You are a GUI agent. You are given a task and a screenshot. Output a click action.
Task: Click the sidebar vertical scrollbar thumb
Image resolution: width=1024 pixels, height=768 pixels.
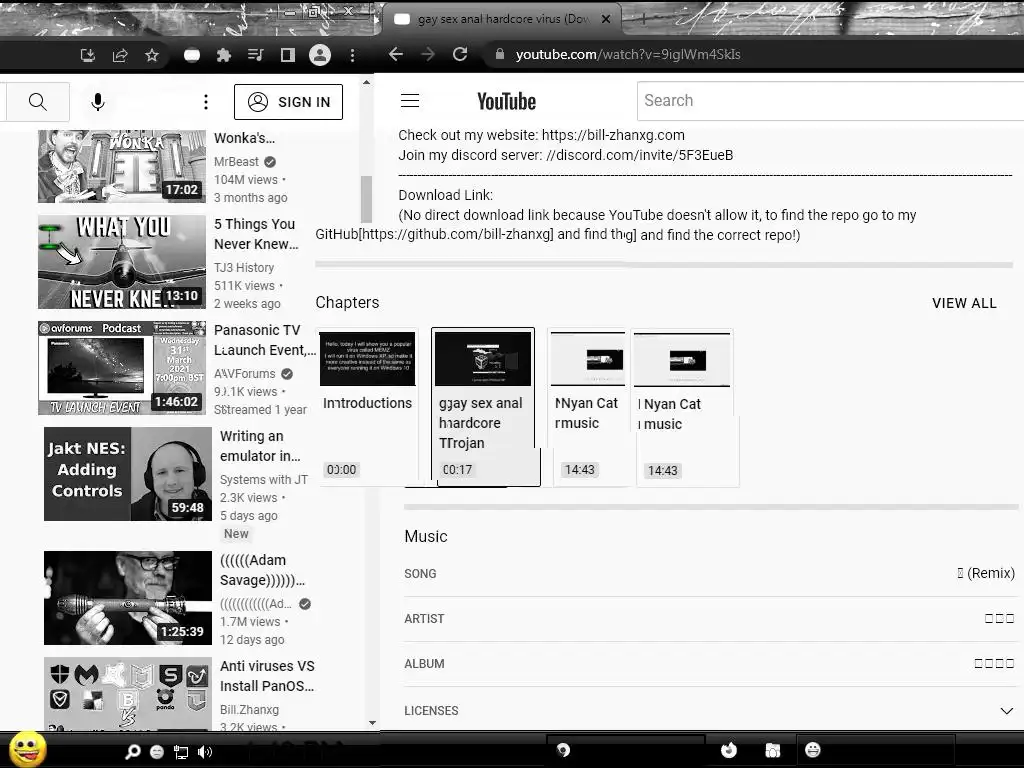click(366, 199)
